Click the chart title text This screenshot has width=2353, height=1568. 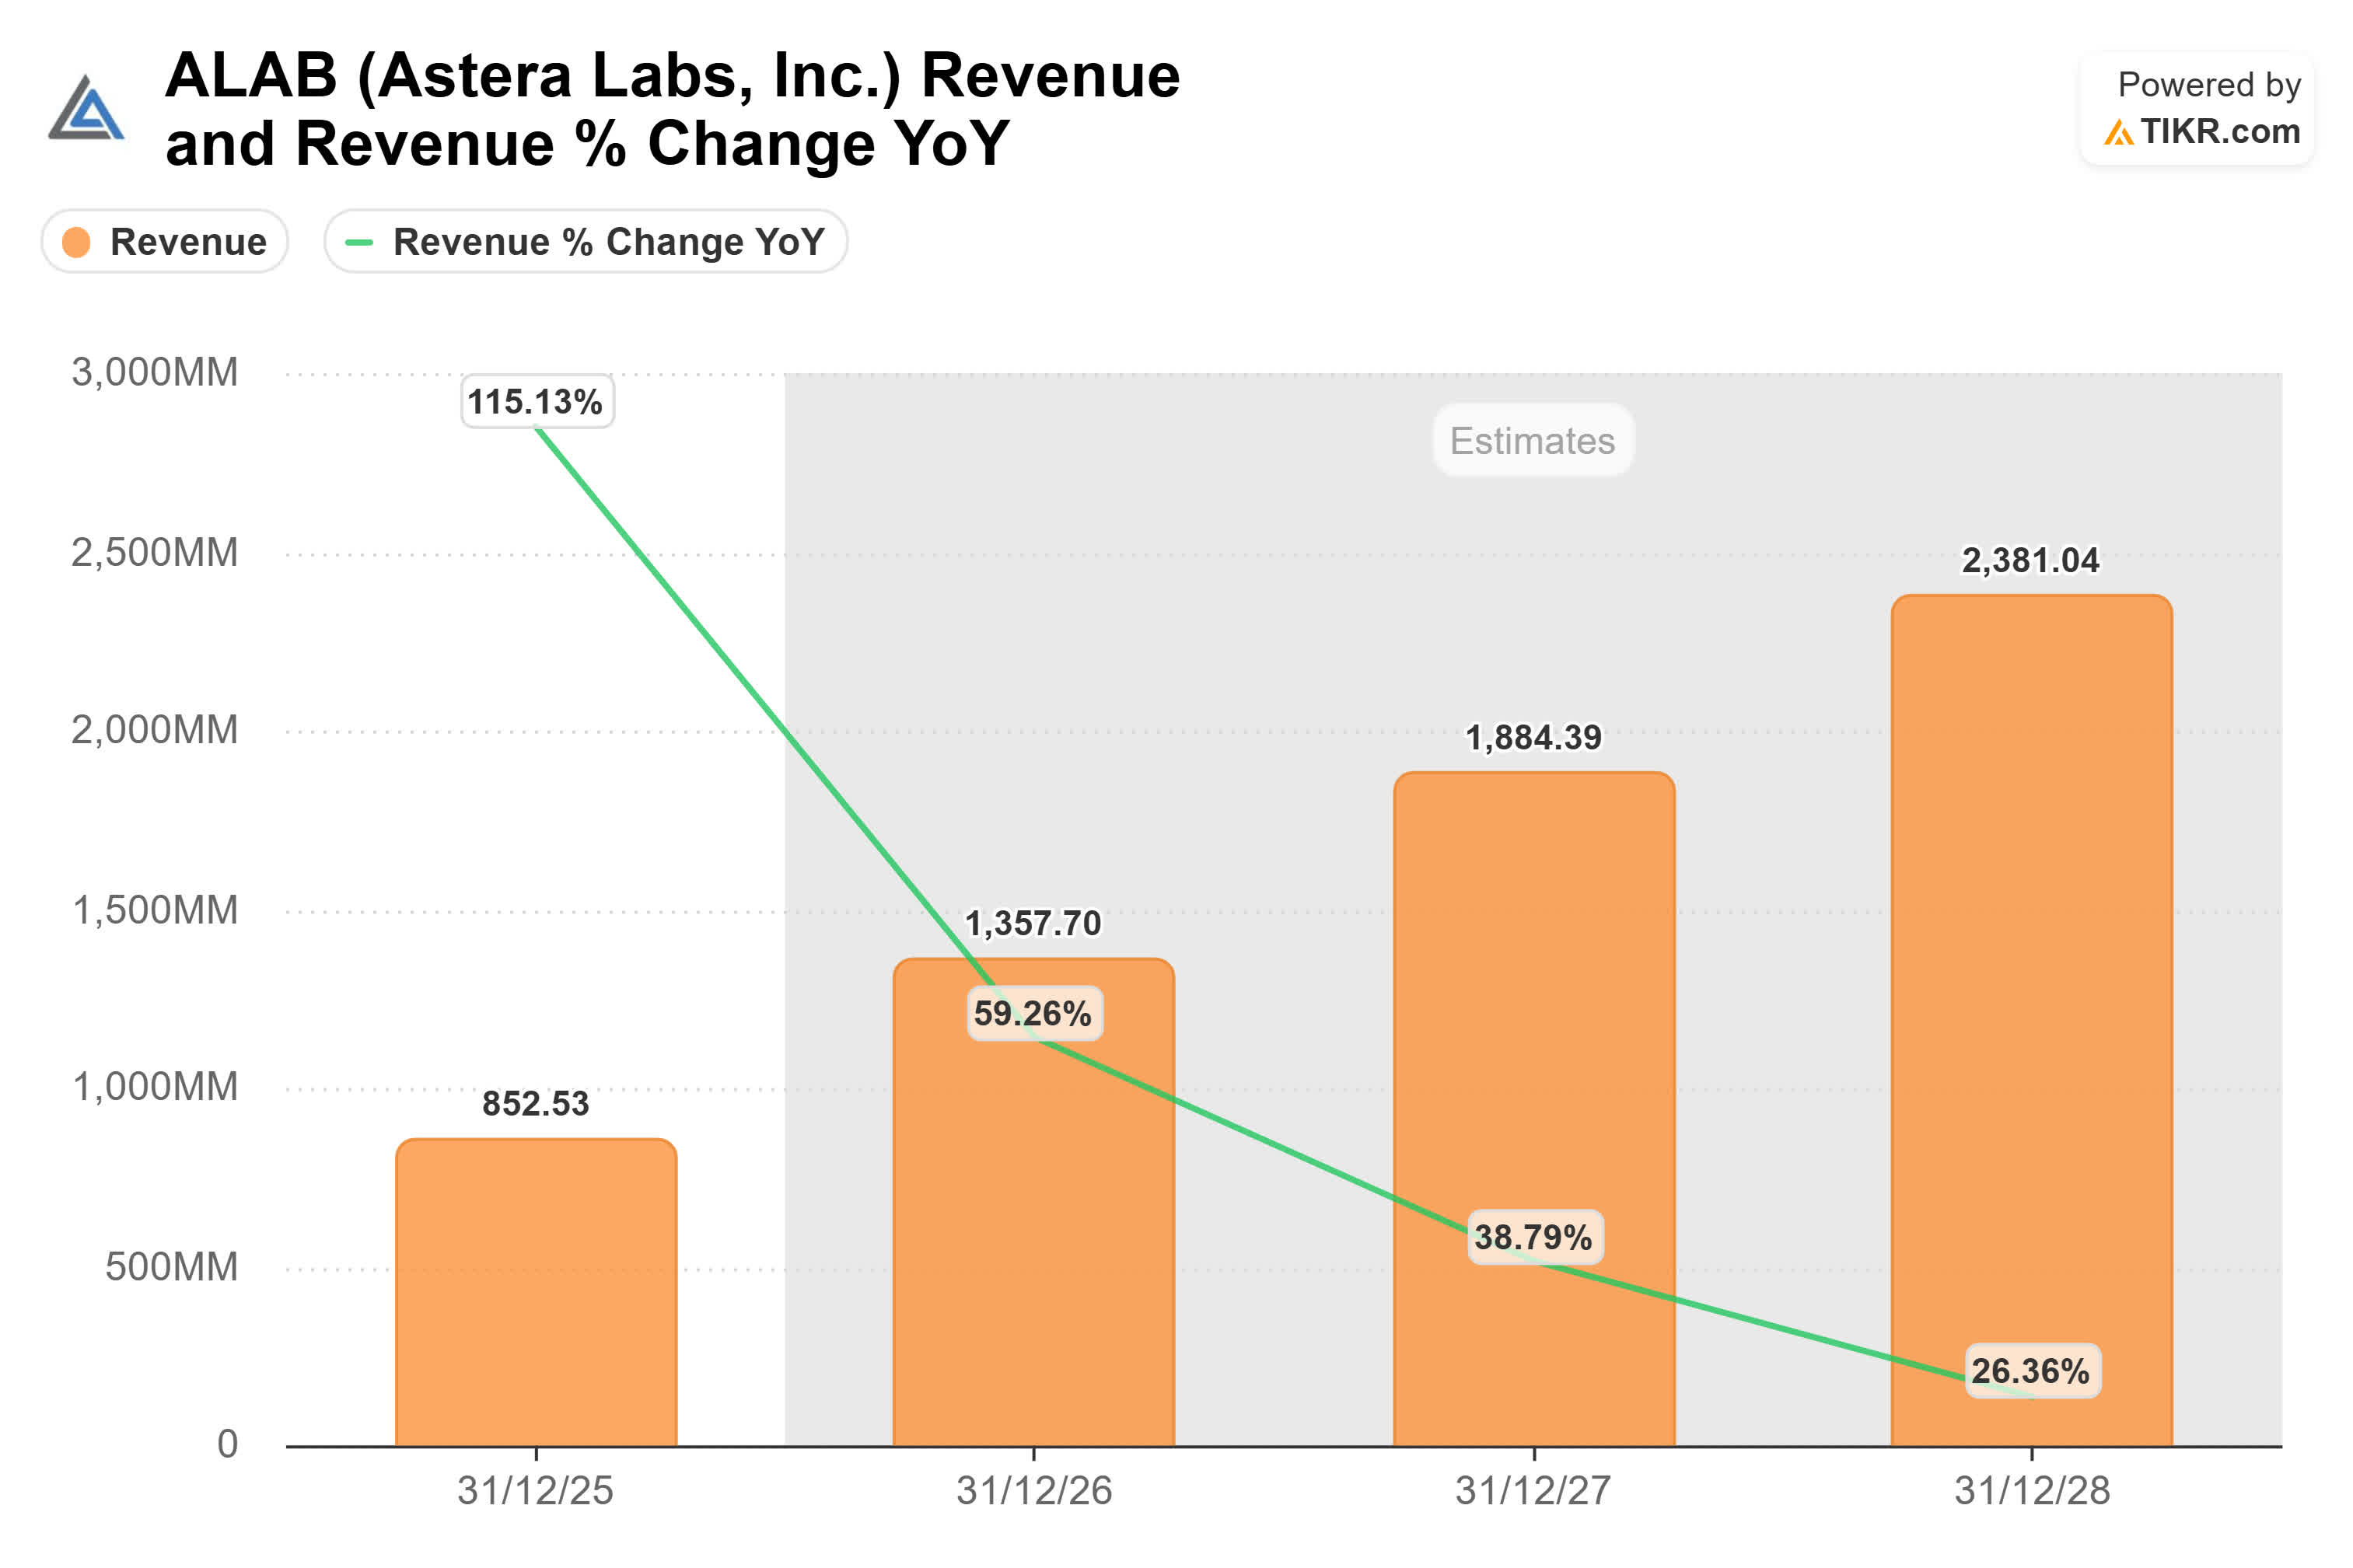click(672, 109)
